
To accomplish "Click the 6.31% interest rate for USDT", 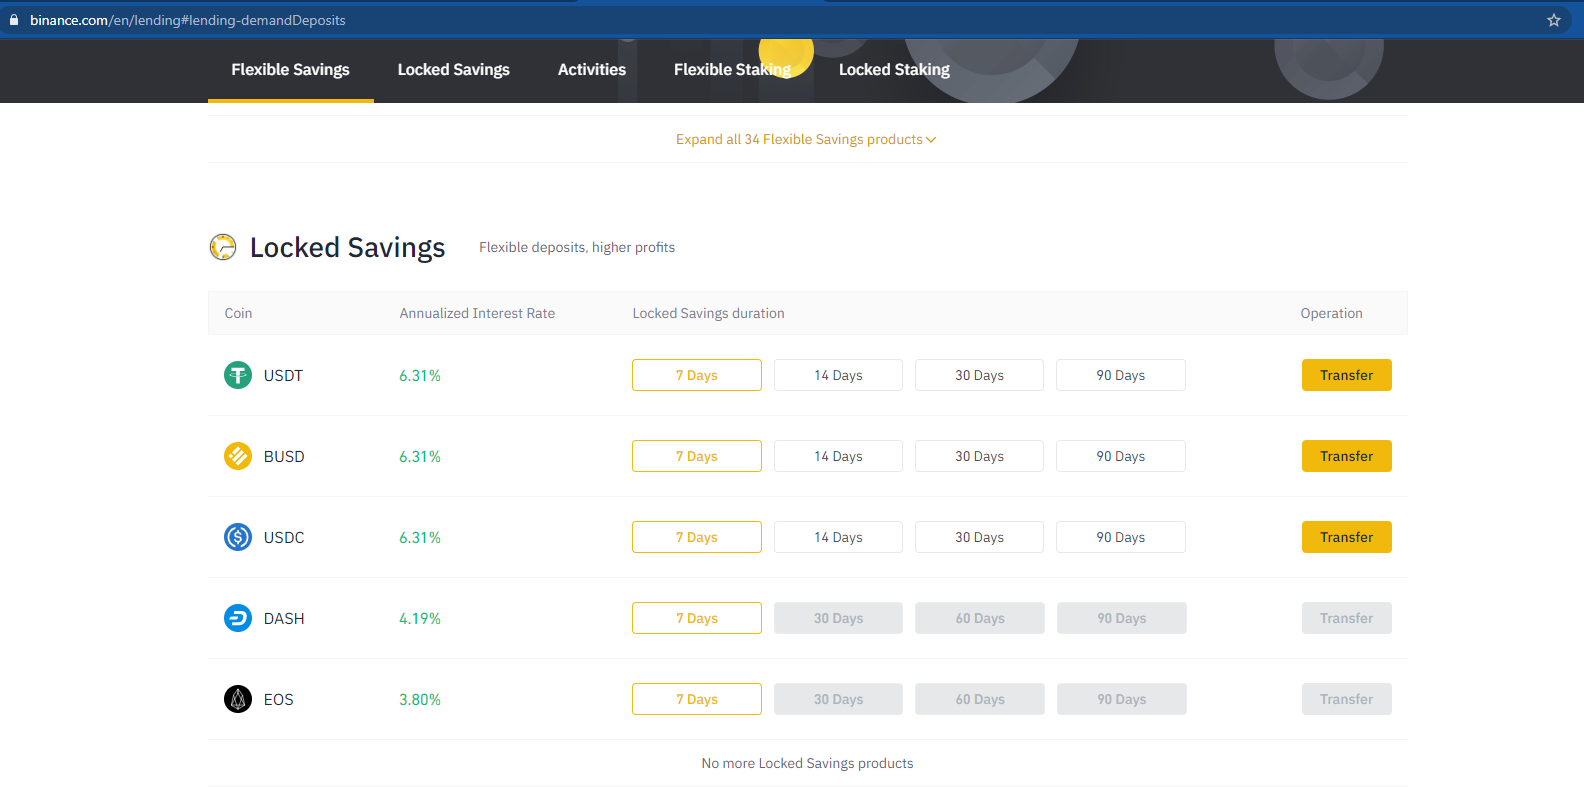I will click(x=420, y=375).
